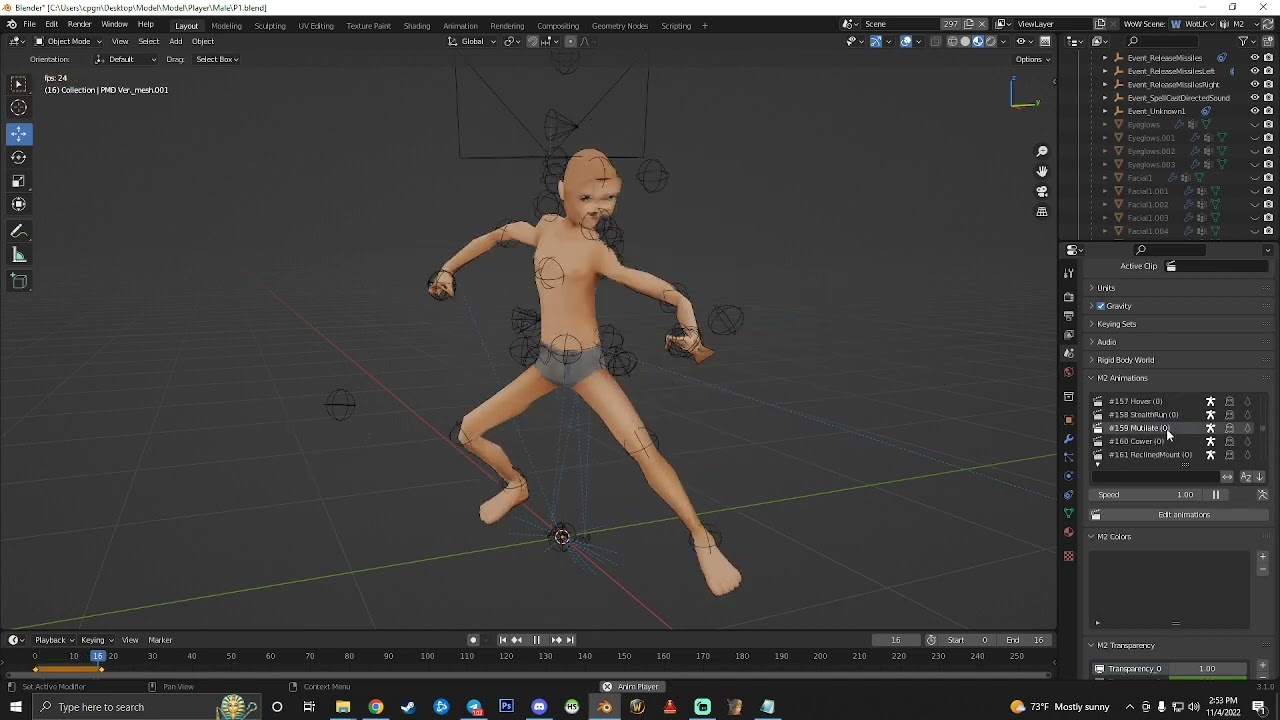Image resolution: width=1280 pixels, height=720 pixels.
Task: Open the Tool properties tab
Action: (1069, 273)
